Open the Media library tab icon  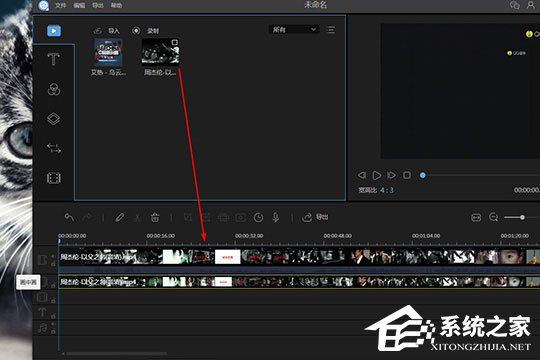[54, 31]
